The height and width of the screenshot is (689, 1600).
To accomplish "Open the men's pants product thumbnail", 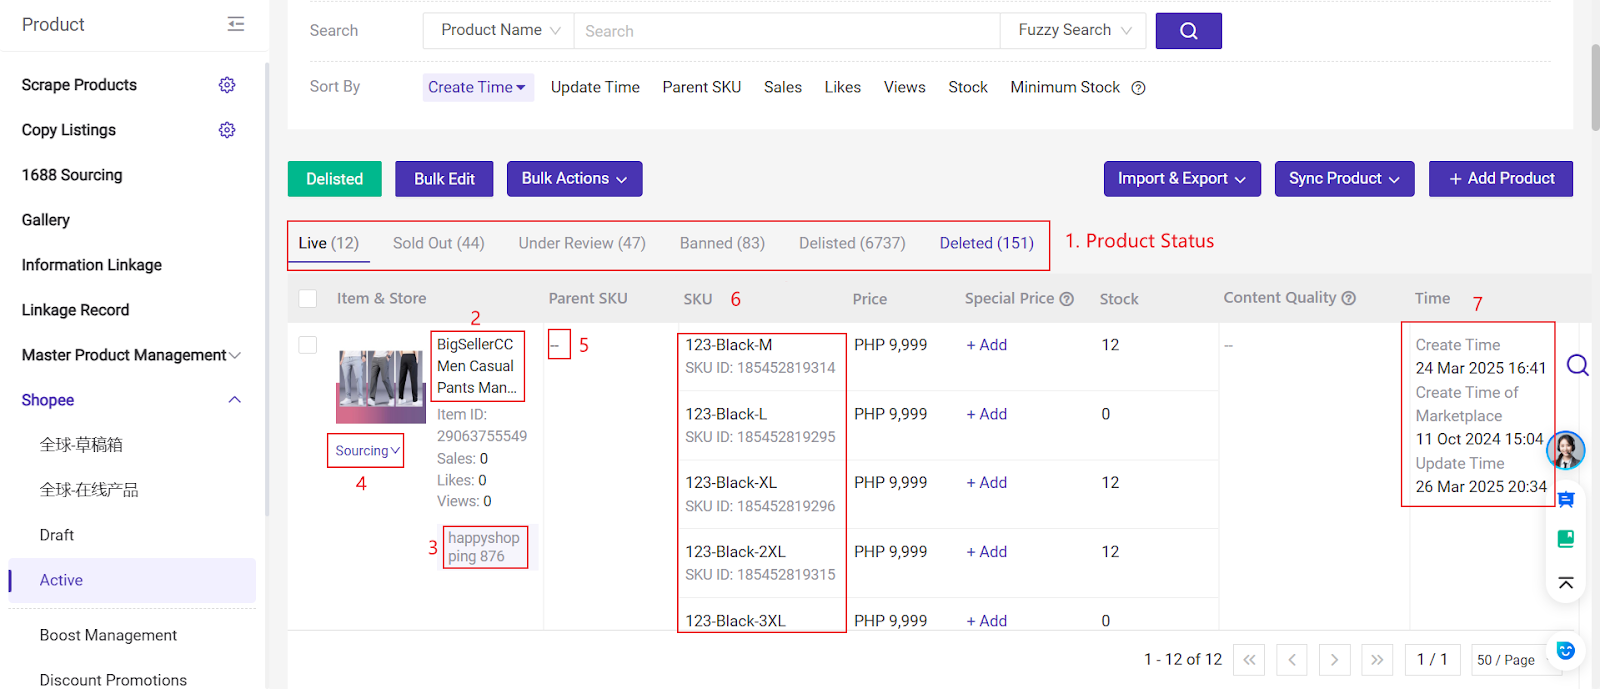I will [x=381, y=386].
